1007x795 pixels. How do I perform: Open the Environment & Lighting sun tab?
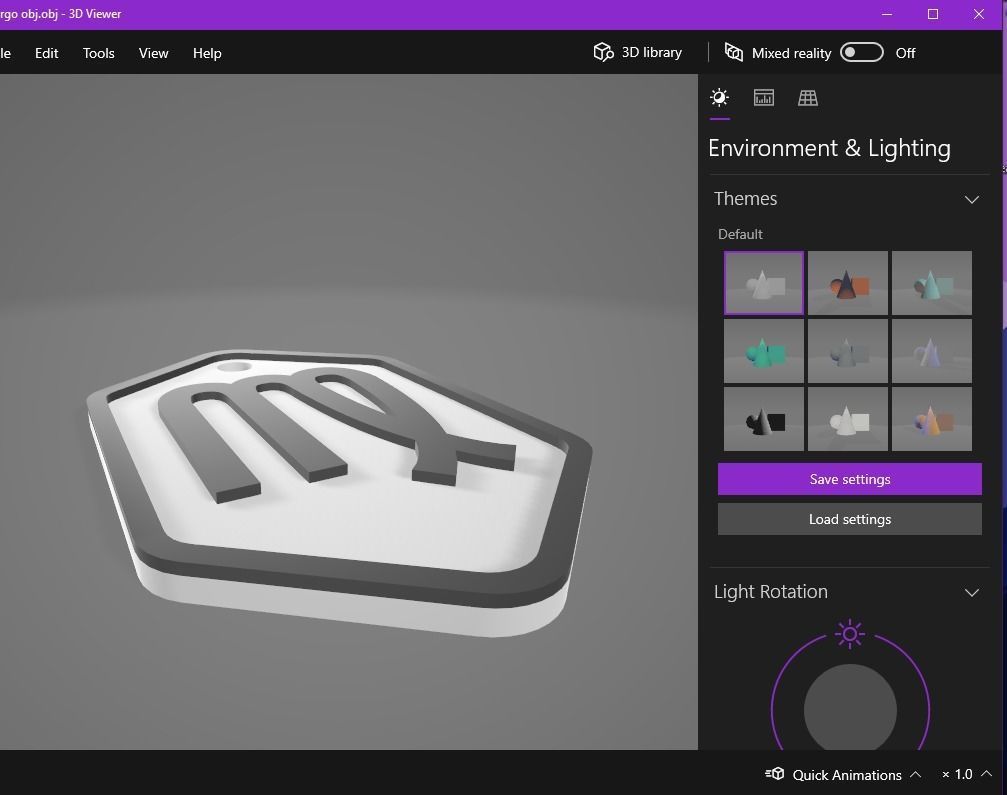[719, 98]
